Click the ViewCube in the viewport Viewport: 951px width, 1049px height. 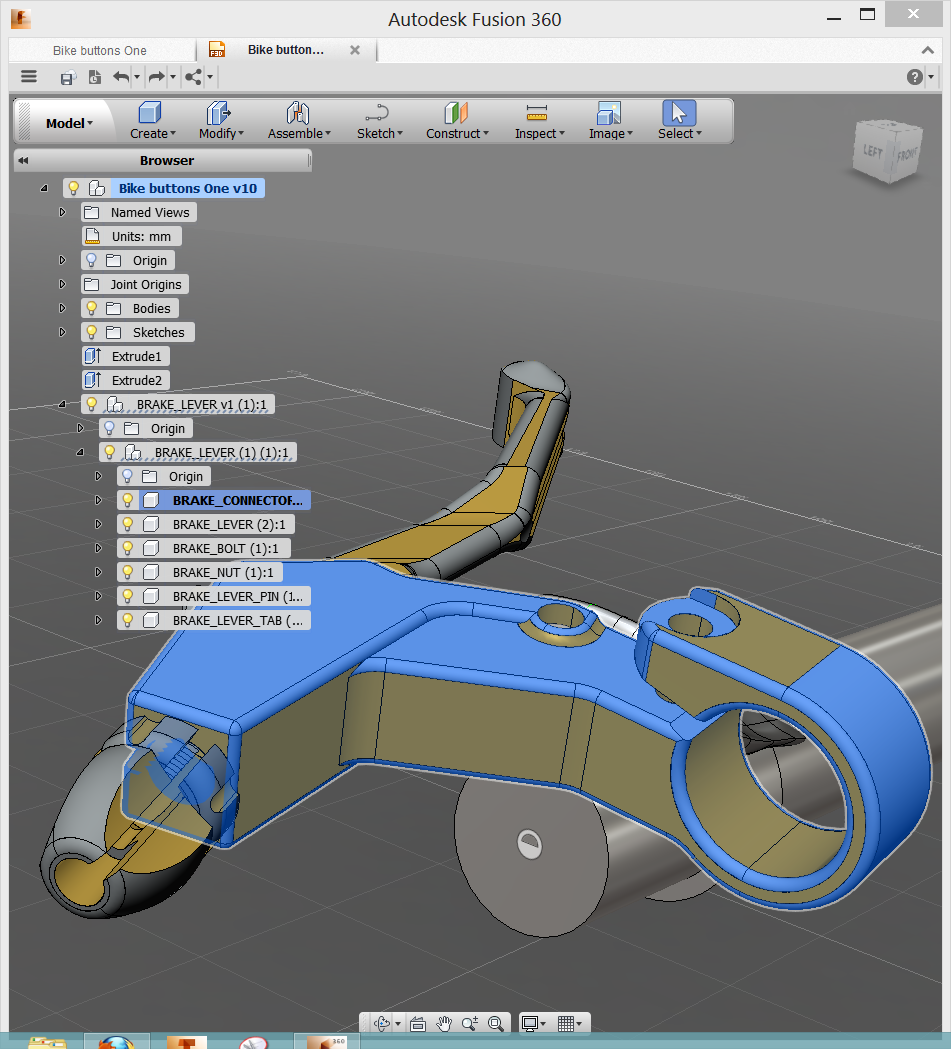click(x=887, y=151)
